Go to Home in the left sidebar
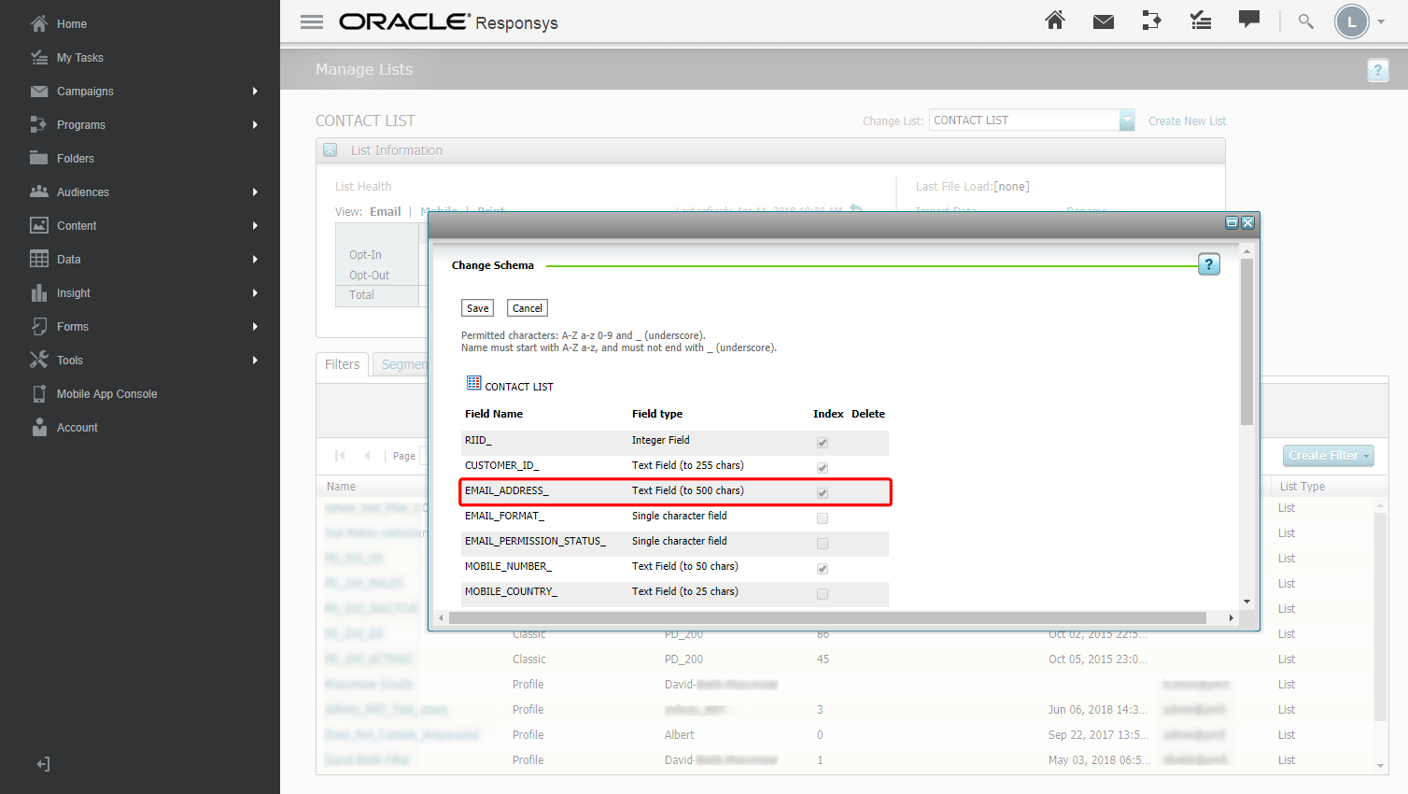 coord(71,24)
